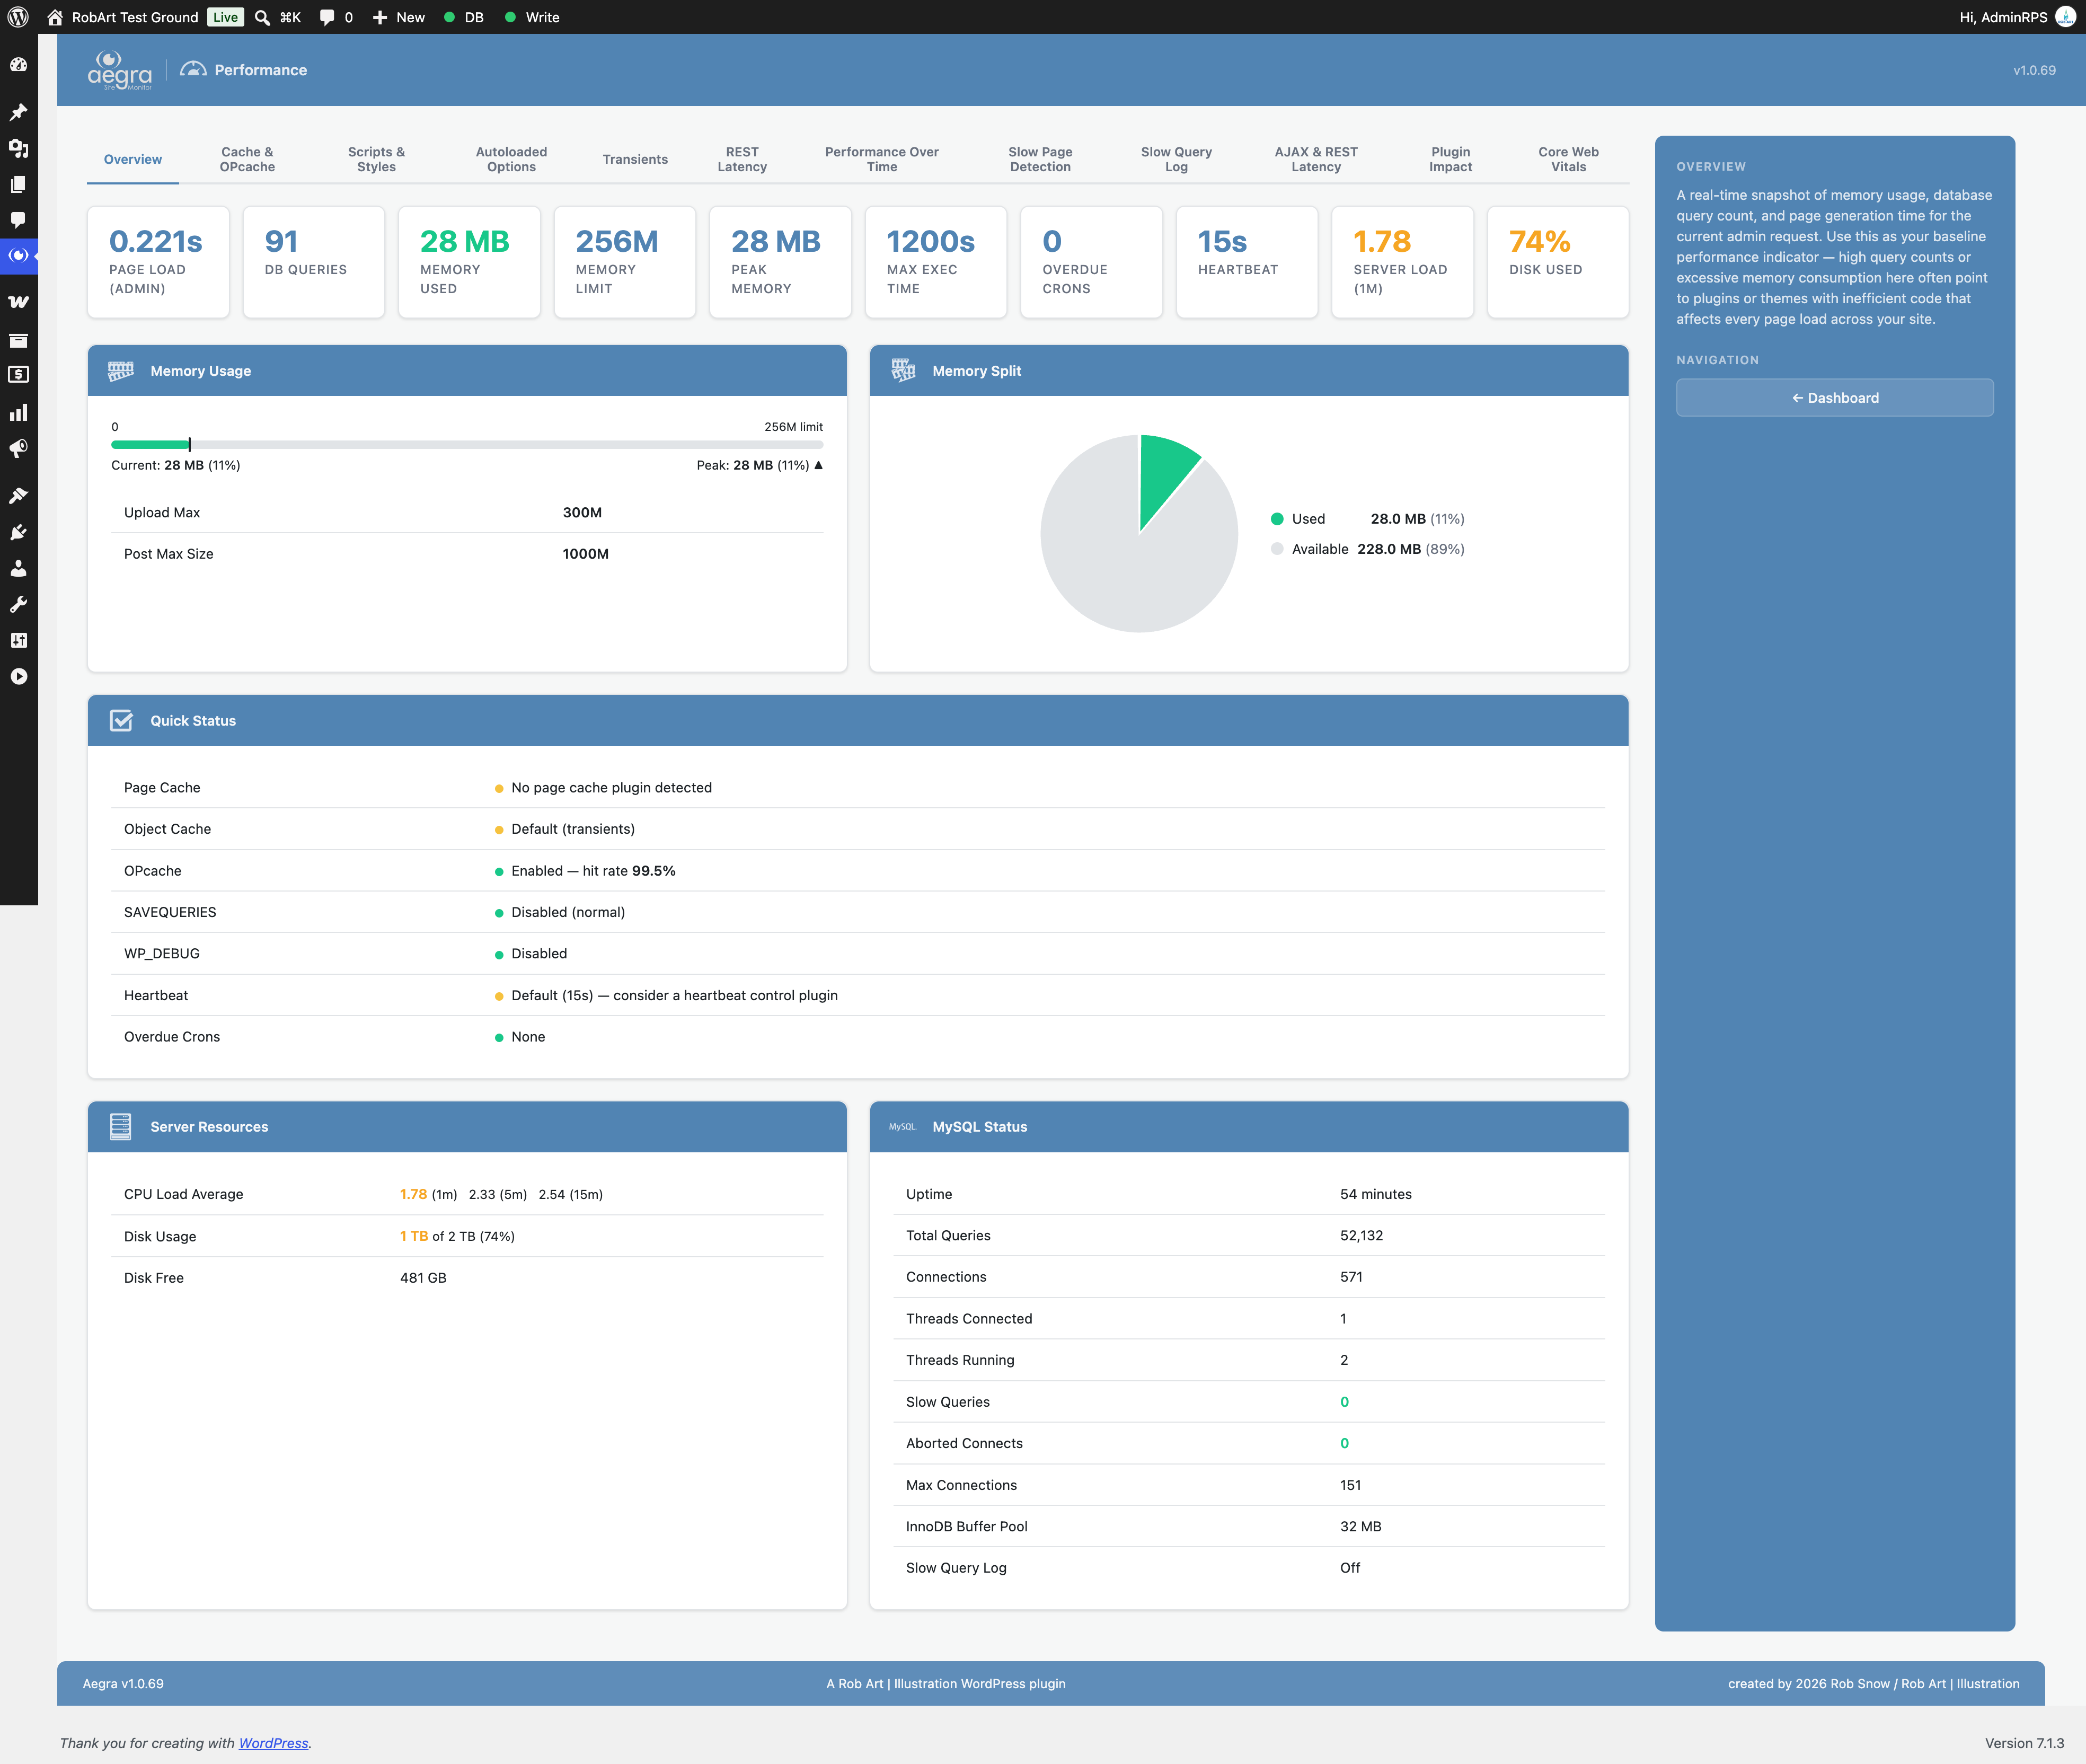2086x1764 pixels.
Task: Open Posts via the pushpin sidebar icon
Action: [18, 112]
